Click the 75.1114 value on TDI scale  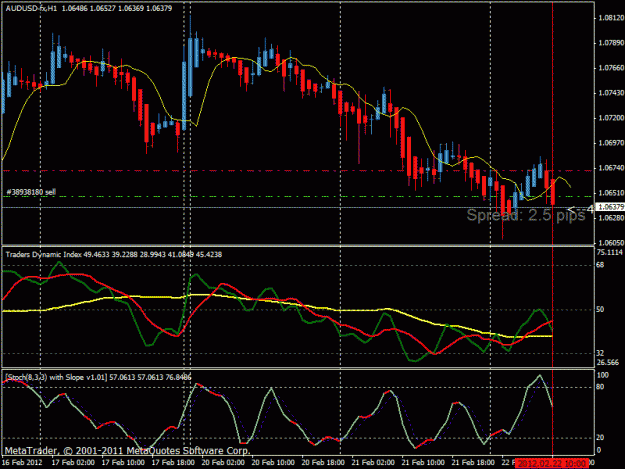pyautogui.click(x=609, y=253)
